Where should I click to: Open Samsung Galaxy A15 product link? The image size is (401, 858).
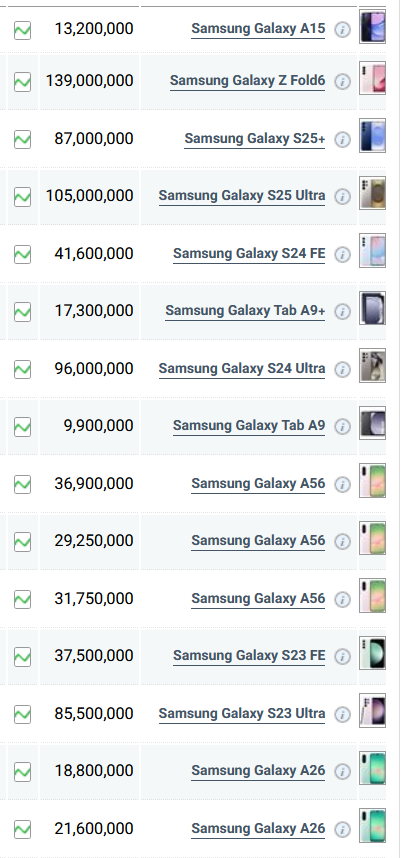click(x=258, y=28)
